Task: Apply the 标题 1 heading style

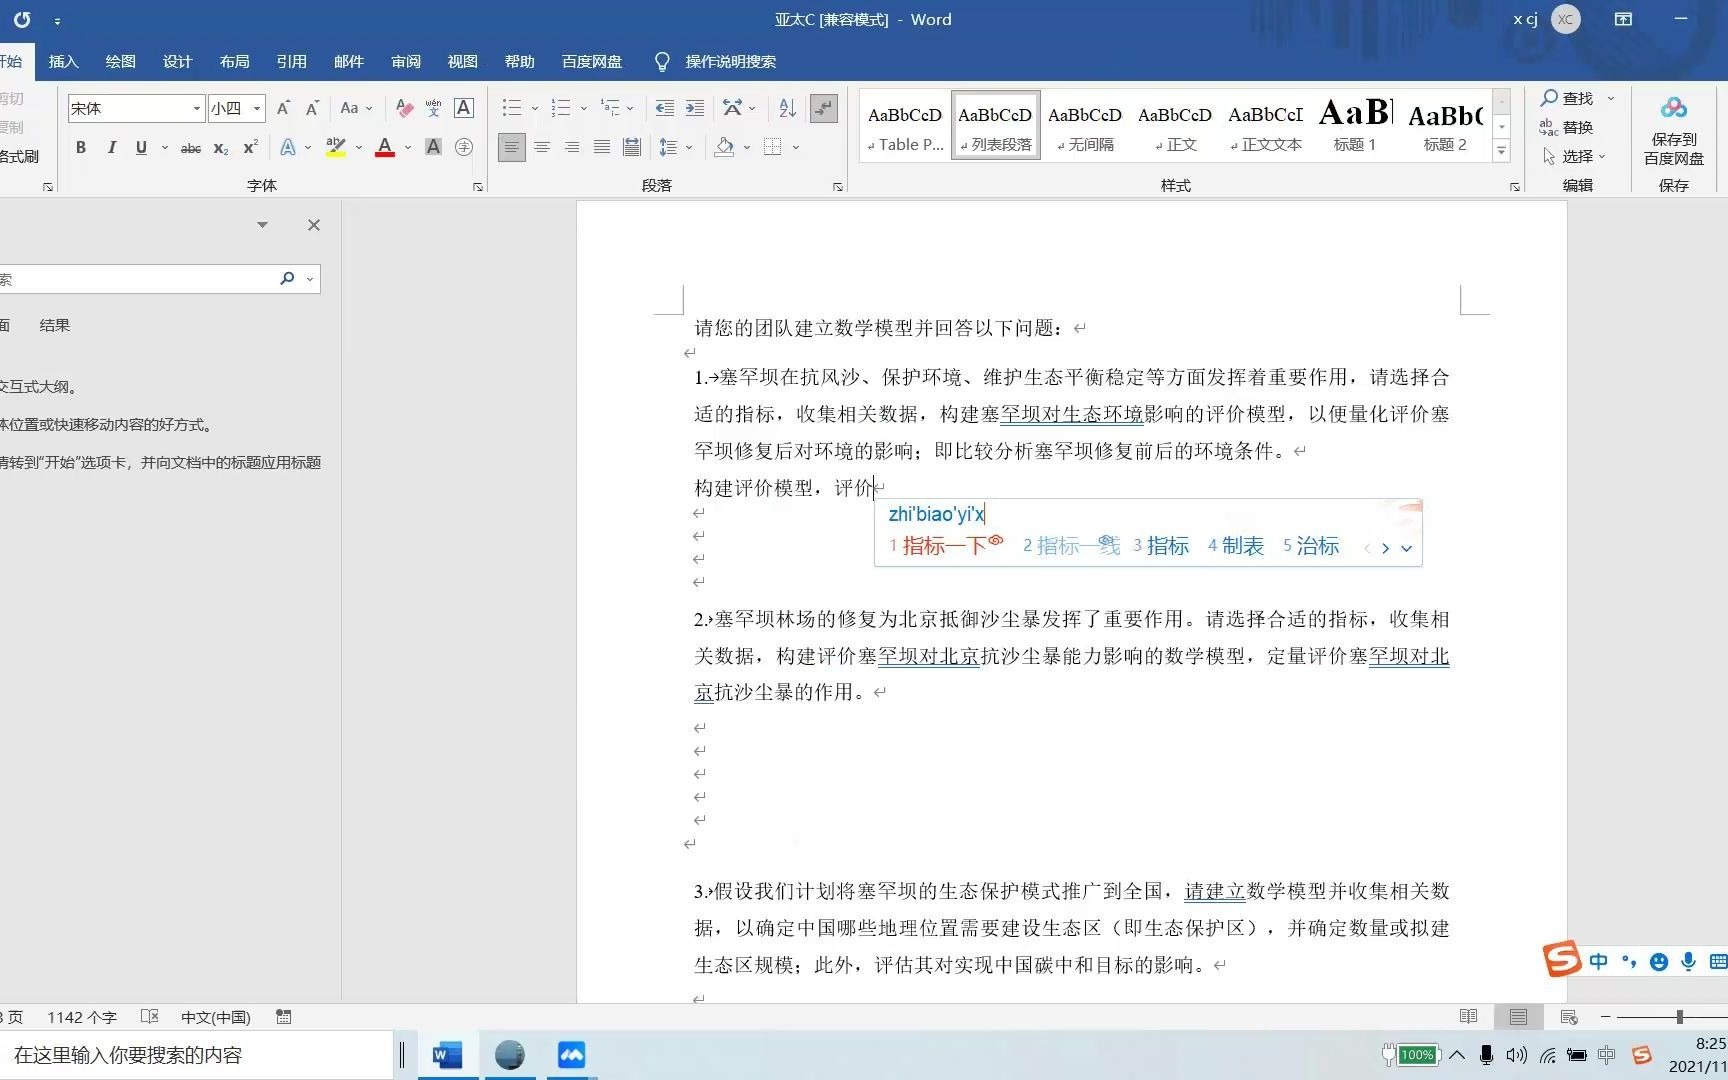Action: click(1355, 125)
